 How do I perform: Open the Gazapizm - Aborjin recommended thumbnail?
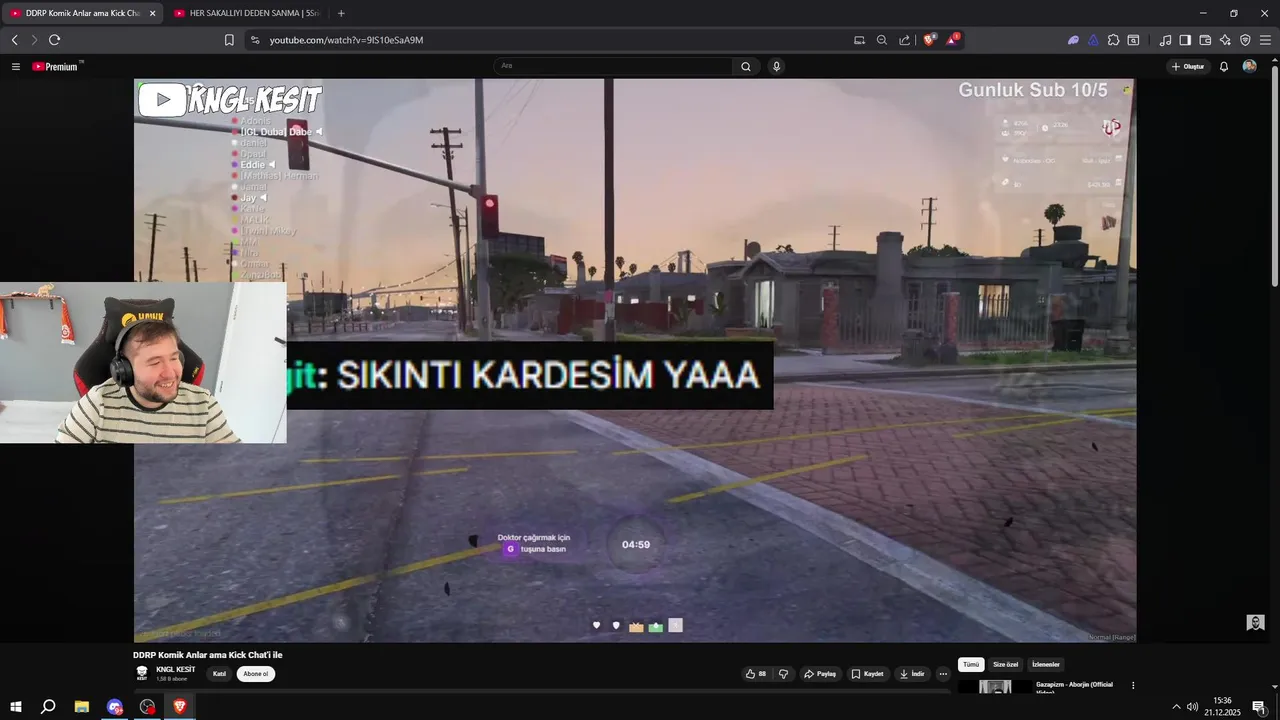click(x=995, y=687)
